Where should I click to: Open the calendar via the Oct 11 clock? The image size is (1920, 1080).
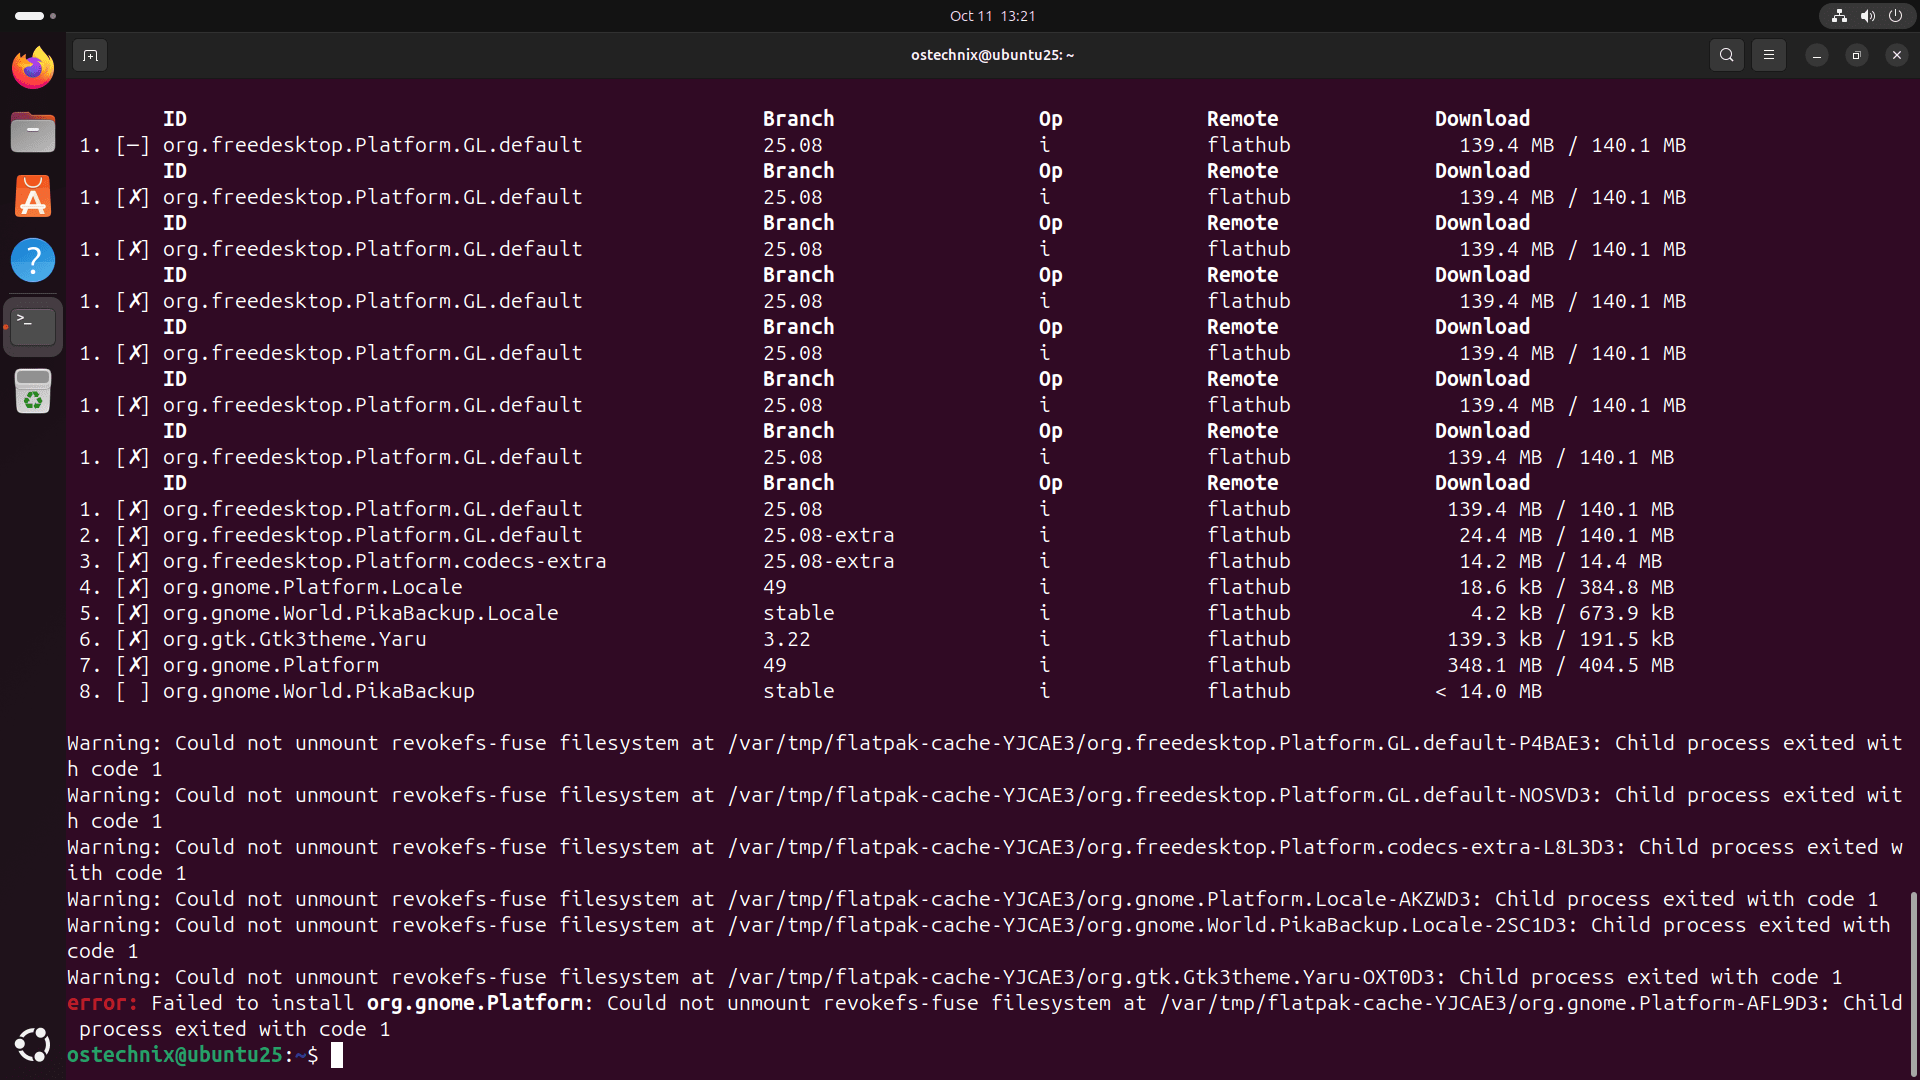[992, 16]
